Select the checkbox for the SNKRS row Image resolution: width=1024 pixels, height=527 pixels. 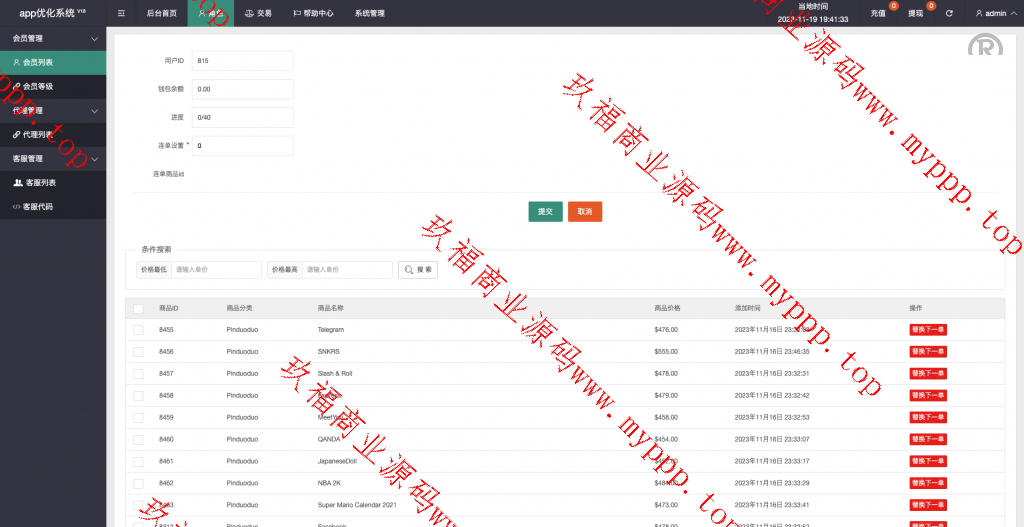tap(138, 351)
